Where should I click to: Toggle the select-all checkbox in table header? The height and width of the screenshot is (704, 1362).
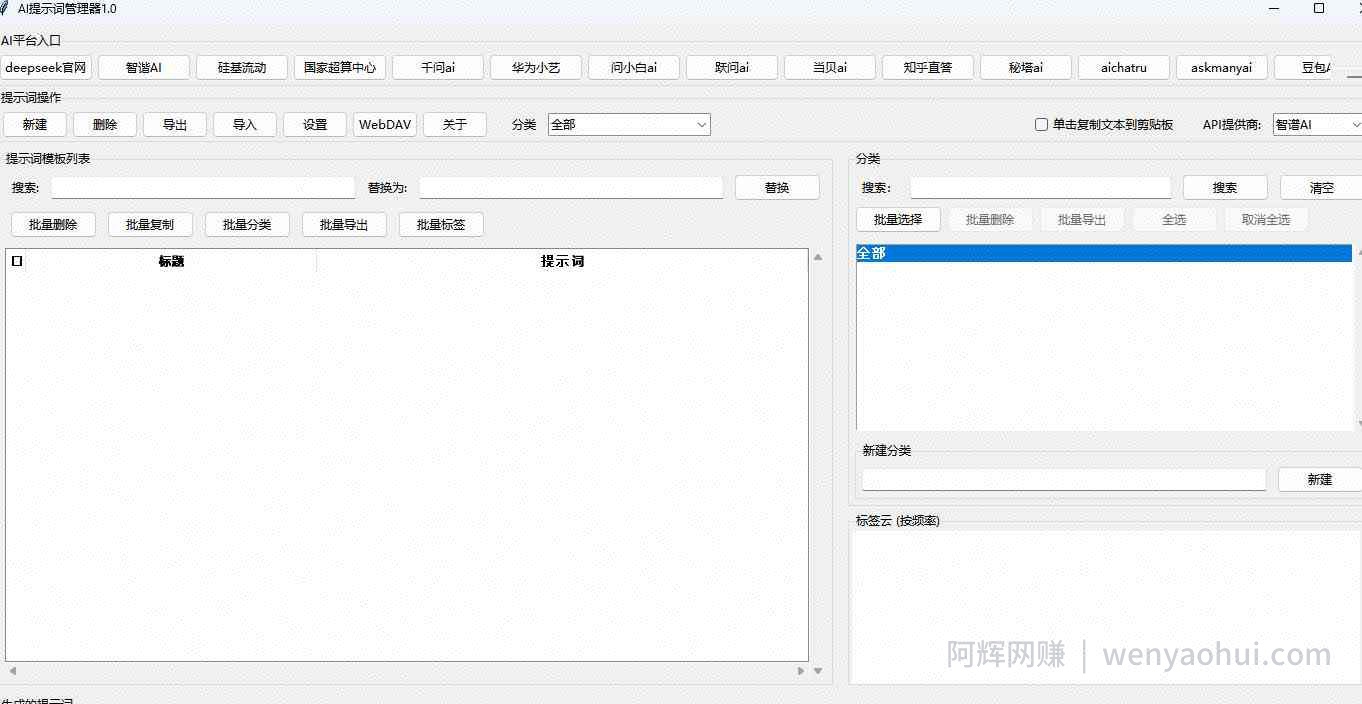click(17, 261)
